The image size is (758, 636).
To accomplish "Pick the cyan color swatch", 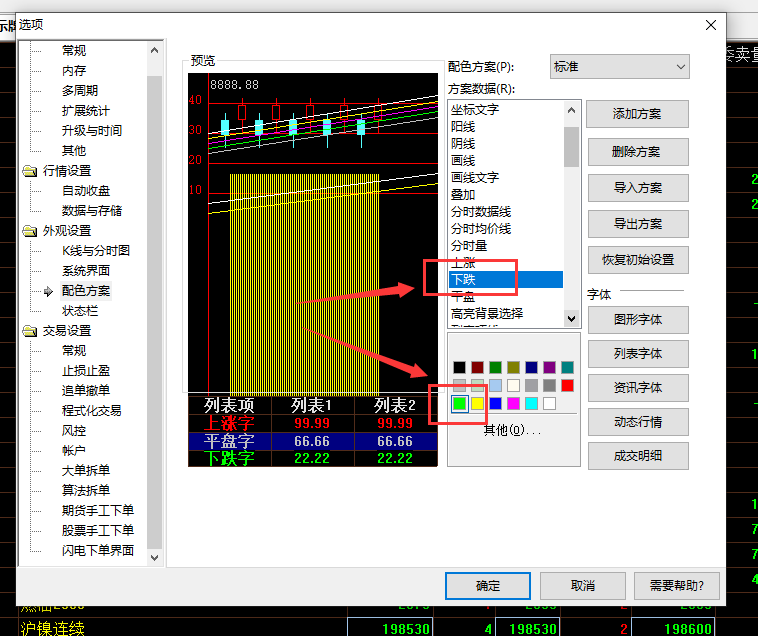I will pos(531,404).
